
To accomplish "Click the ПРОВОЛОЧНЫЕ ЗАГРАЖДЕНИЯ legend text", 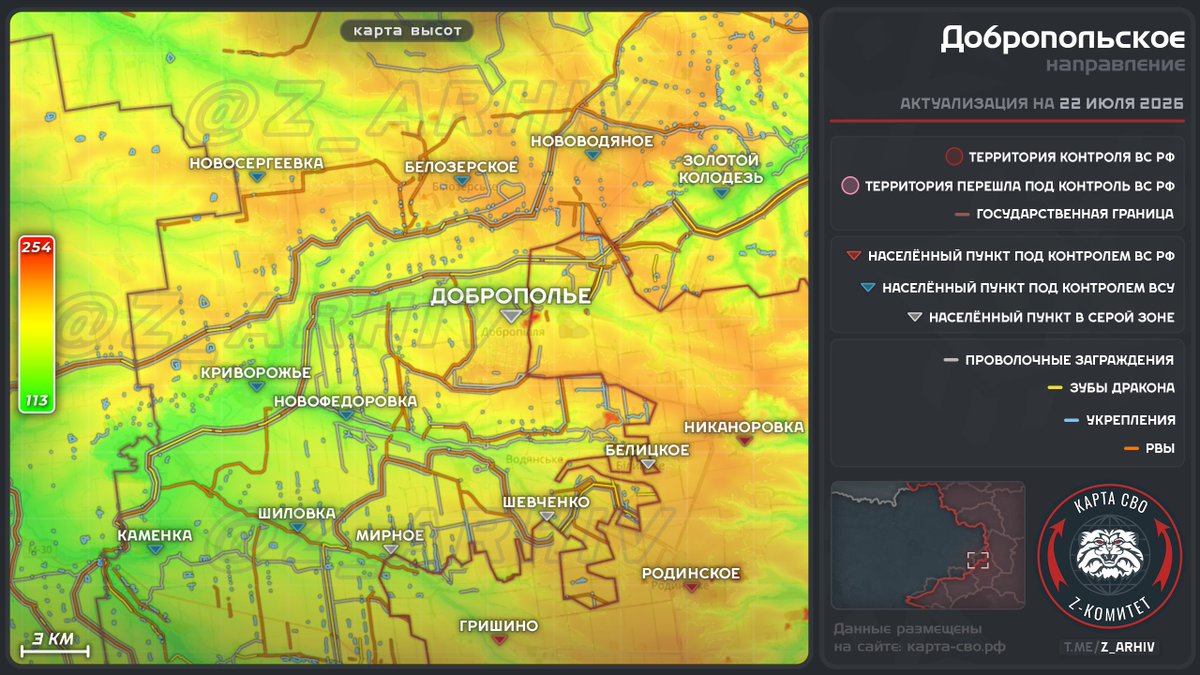I will pos(1070,360).
